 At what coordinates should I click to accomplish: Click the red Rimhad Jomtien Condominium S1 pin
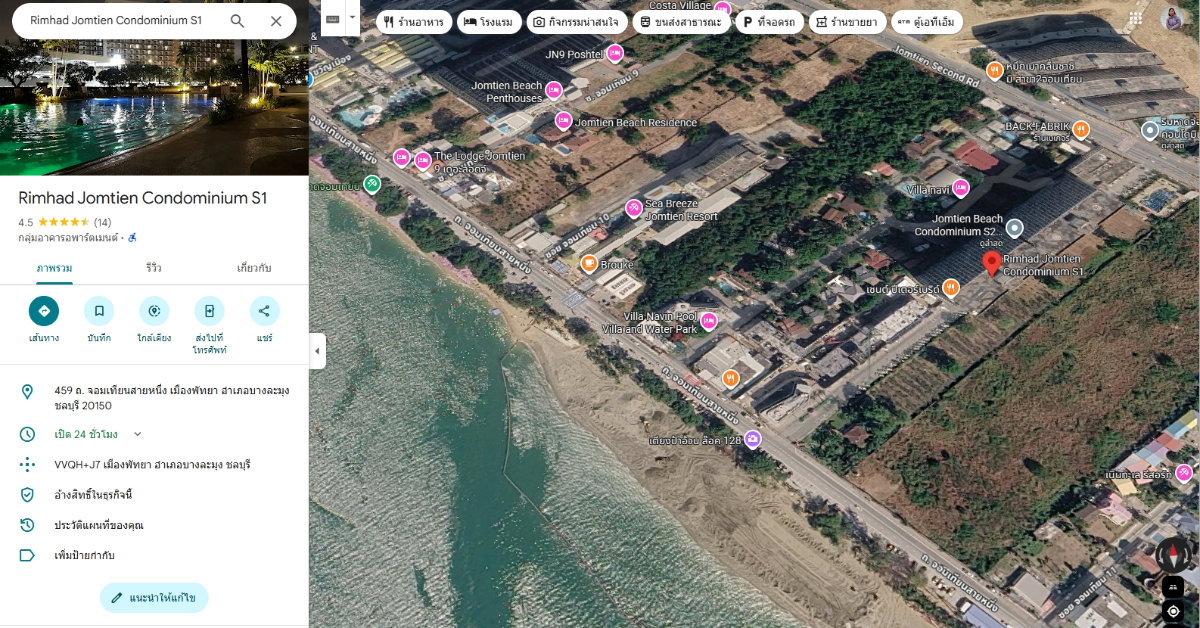(991, 264)
